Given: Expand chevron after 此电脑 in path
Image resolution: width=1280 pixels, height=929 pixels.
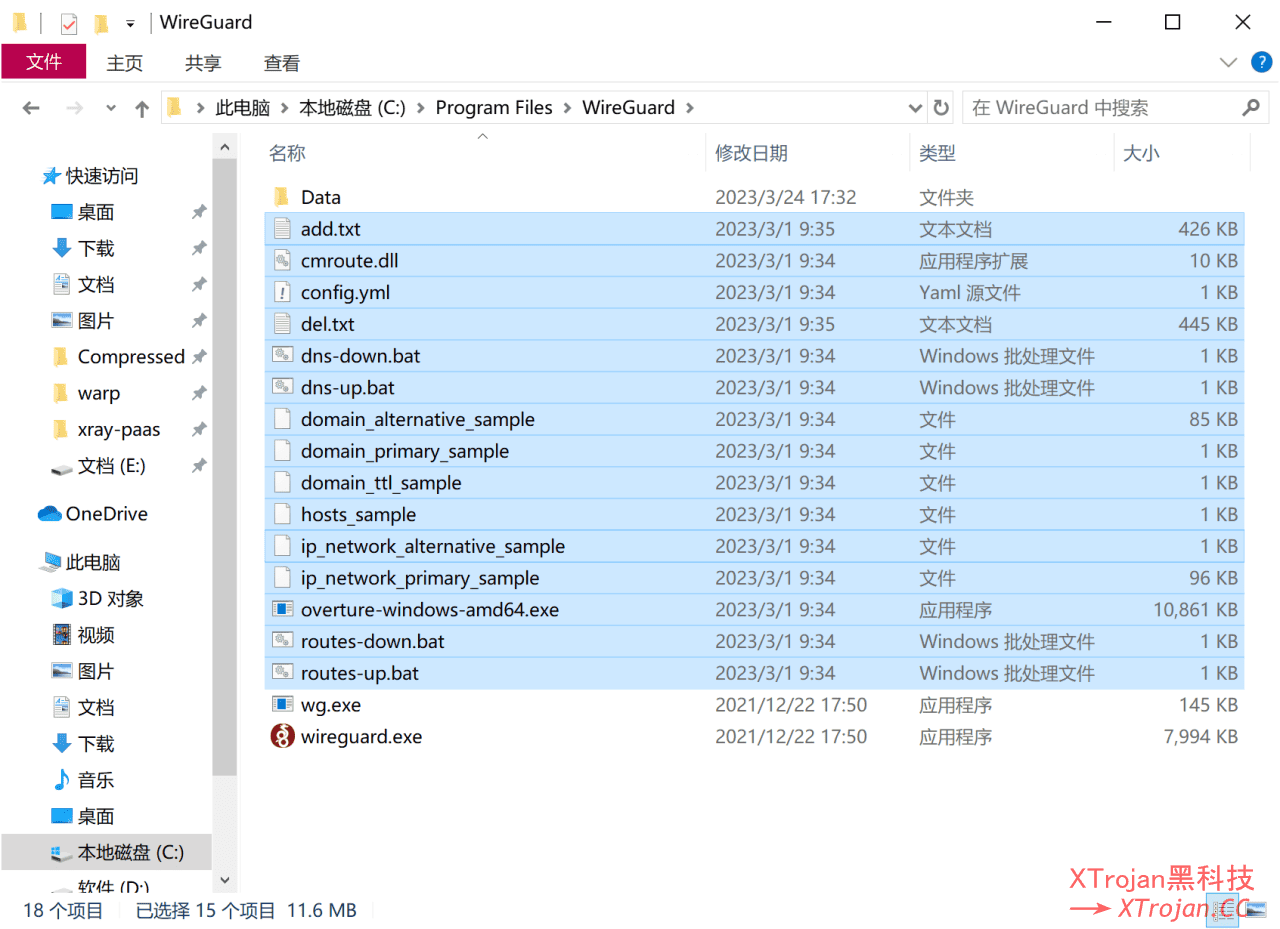Looking at the screenshot, I should click(284, 108).
